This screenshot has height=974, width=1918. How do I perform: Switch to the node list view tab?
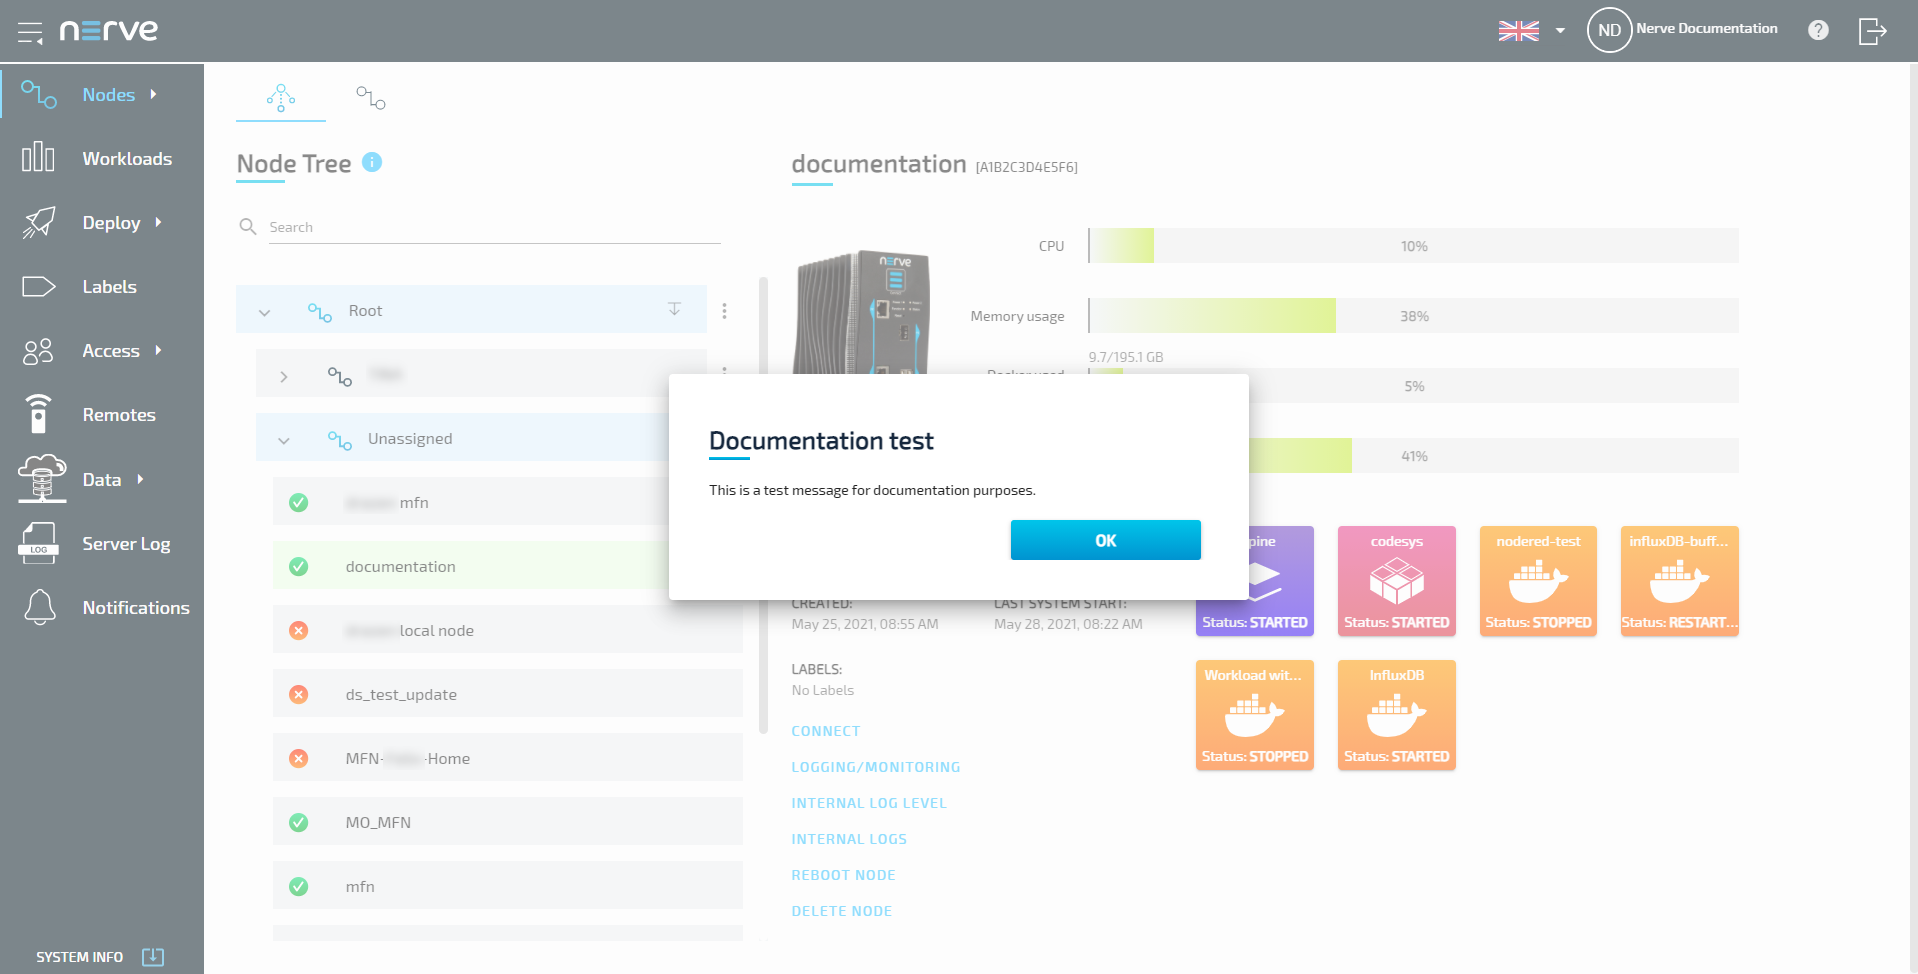click(x=370, y=97)
